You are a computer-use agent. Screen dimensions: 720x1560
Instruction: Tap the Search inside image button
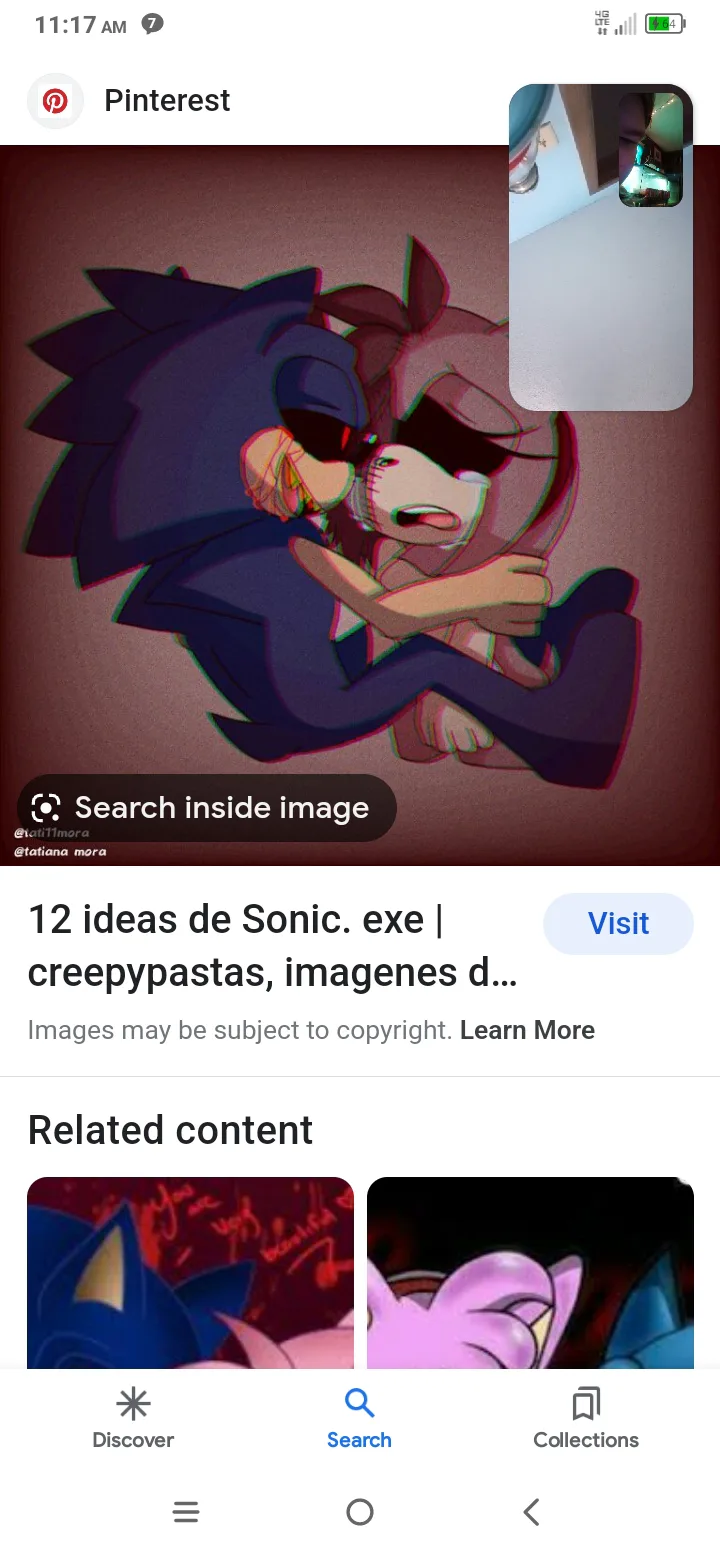(207, 808)
